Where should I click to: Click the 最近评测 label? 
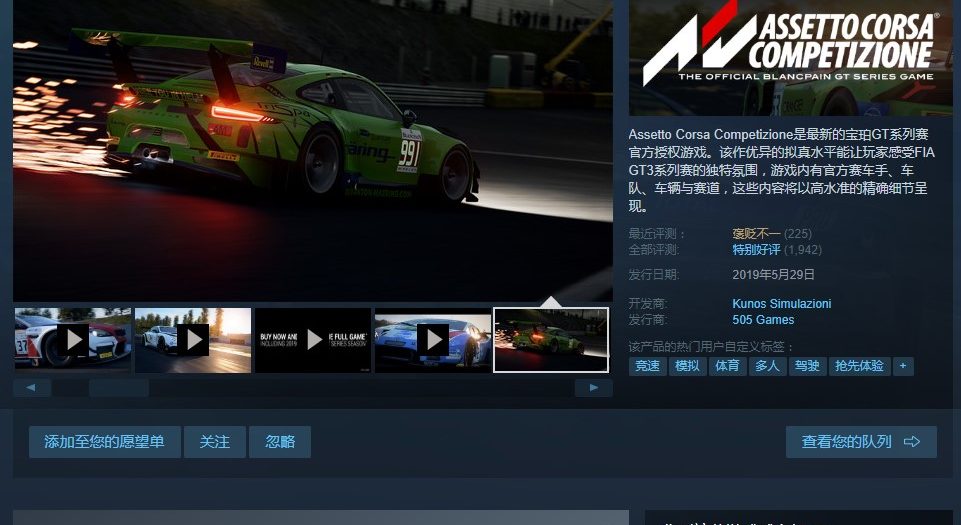(x=657, y=234)
